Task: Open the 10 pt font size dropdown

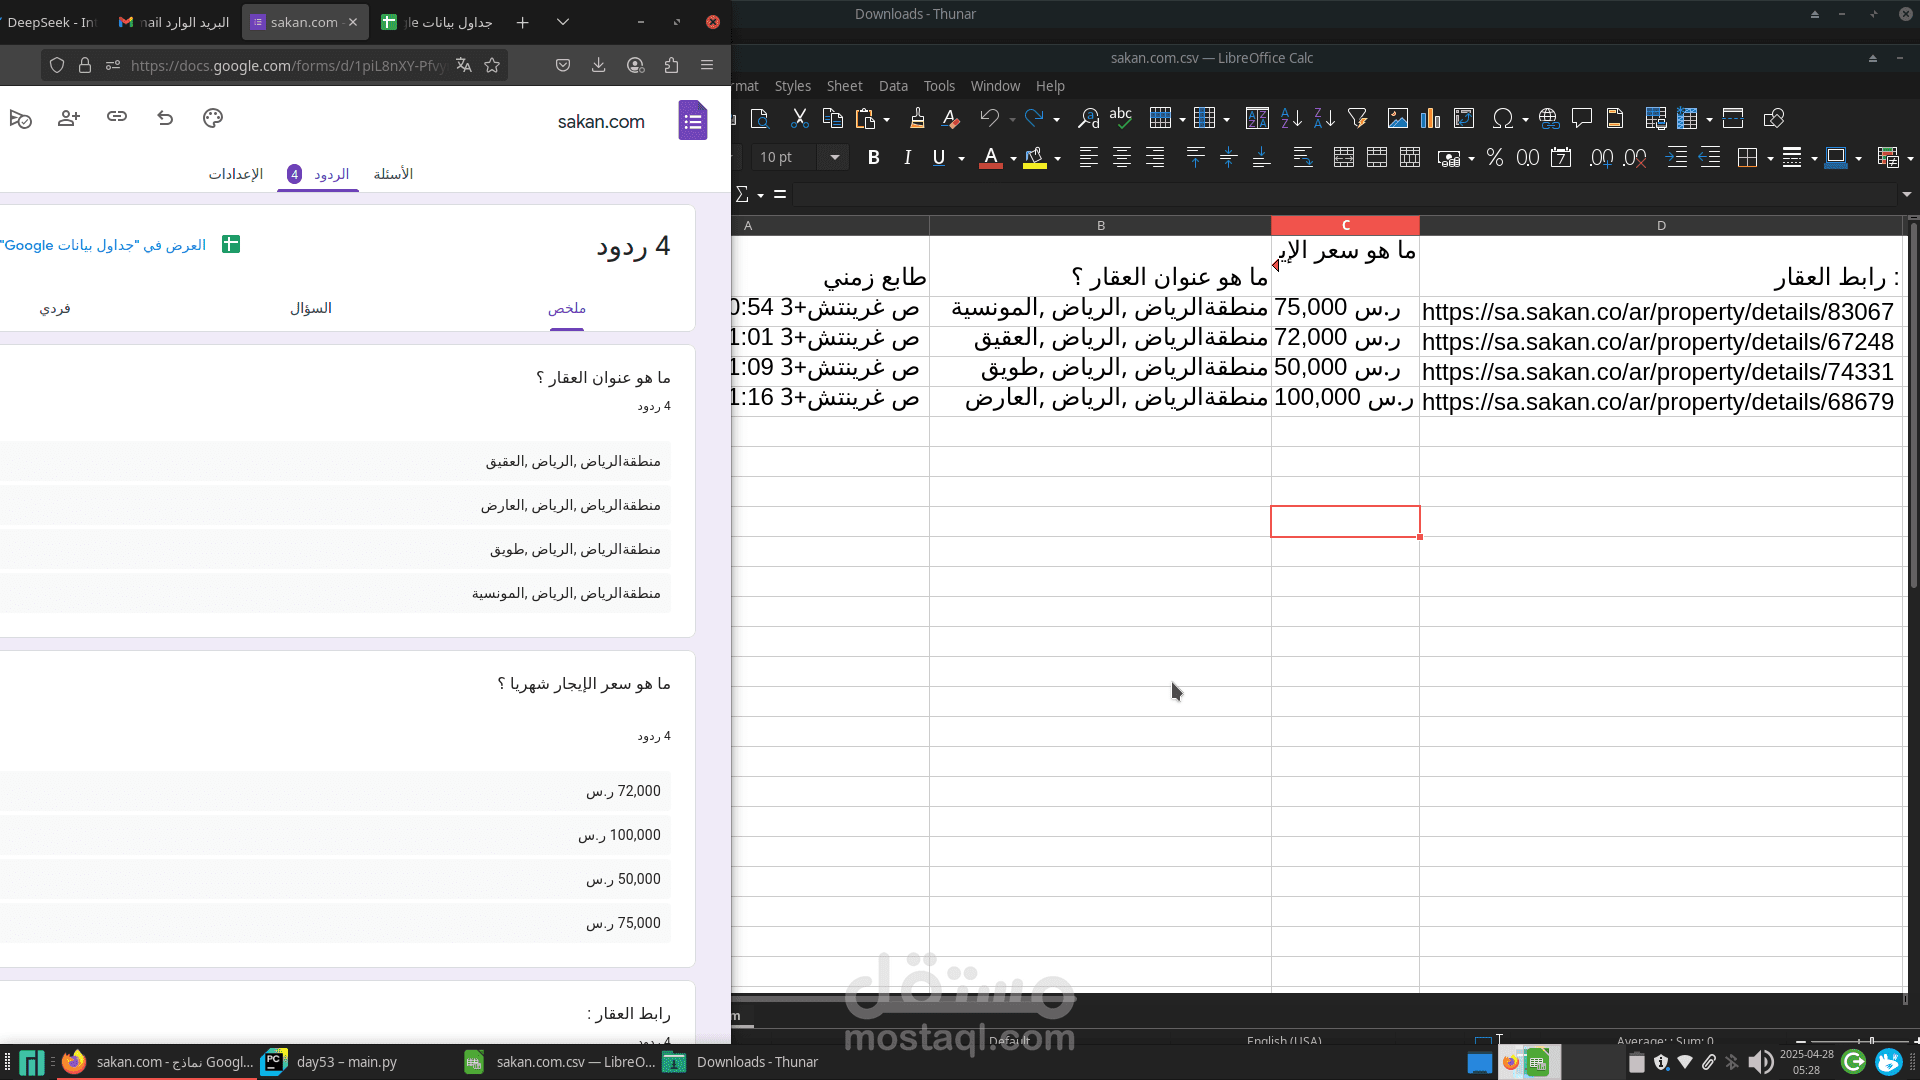Action: (834, 157)
